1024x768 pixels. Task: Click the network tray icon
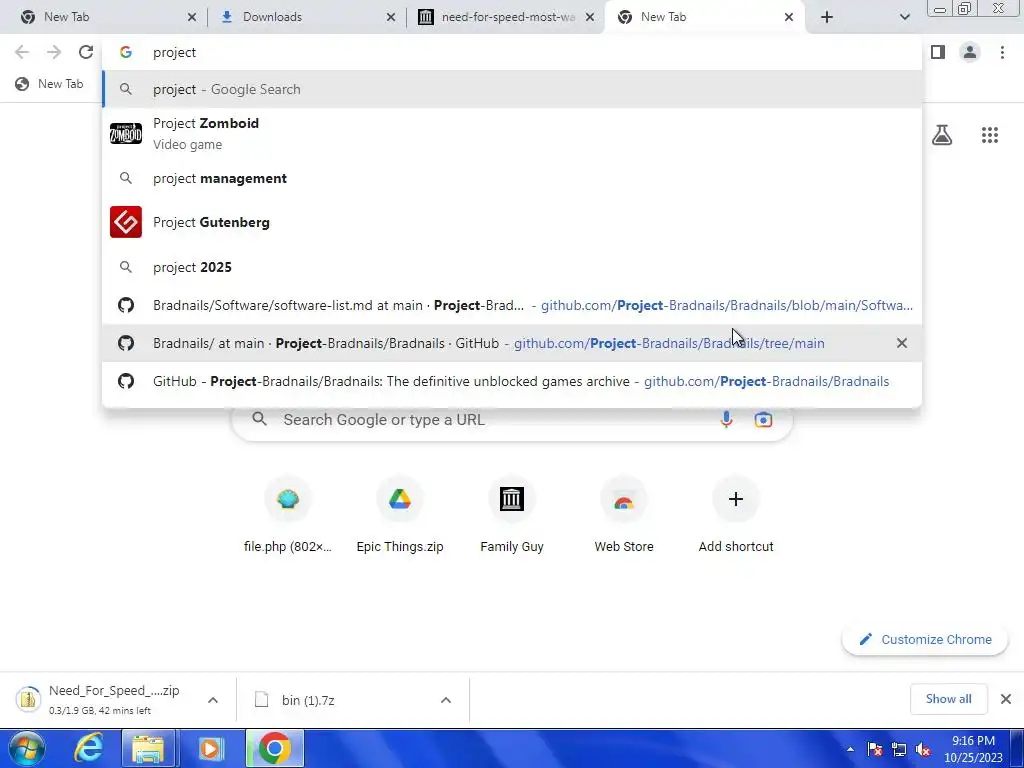(899, 749)
